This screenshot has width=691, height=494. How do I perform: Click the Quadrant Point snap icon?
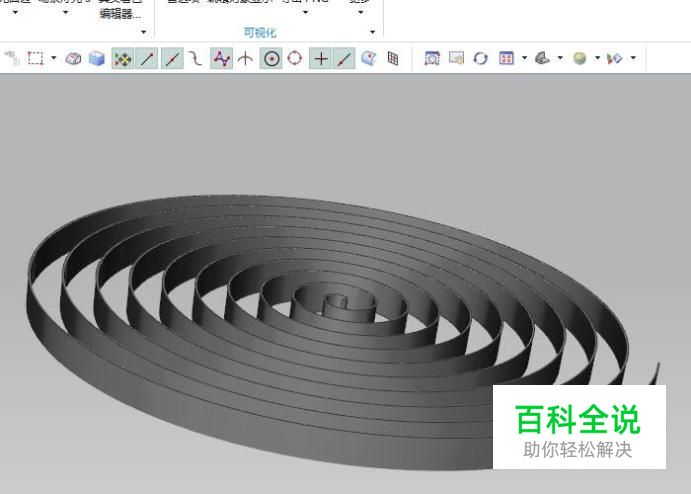click(295, 59)
